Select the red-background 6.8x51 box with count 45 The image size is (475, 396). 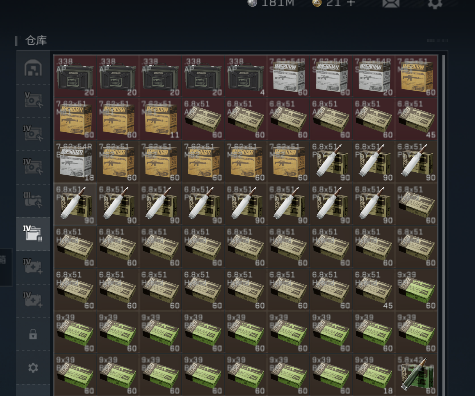[x=417, y=119]
